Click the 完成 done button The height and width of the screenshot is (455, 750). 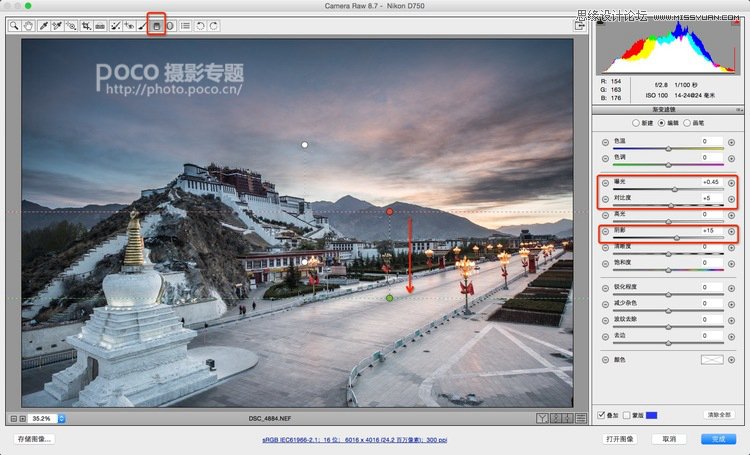pyautogui.click(x=718, y=439)
